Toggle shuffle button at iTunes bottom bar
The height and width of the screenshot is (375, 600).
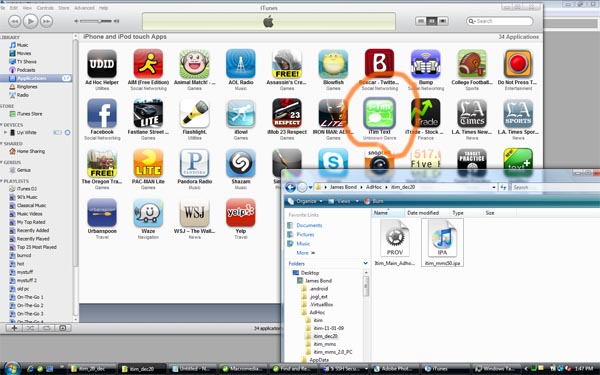(30, 328)
